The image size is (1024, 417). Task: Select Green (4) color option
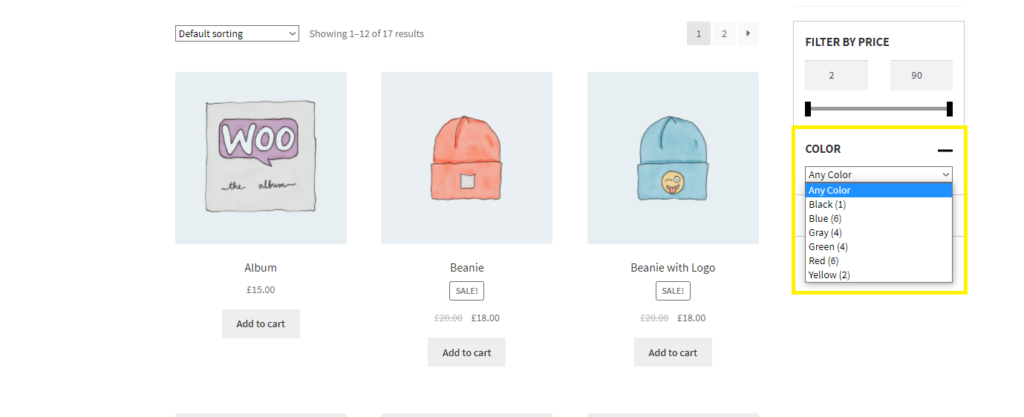(x=828, y=246)
